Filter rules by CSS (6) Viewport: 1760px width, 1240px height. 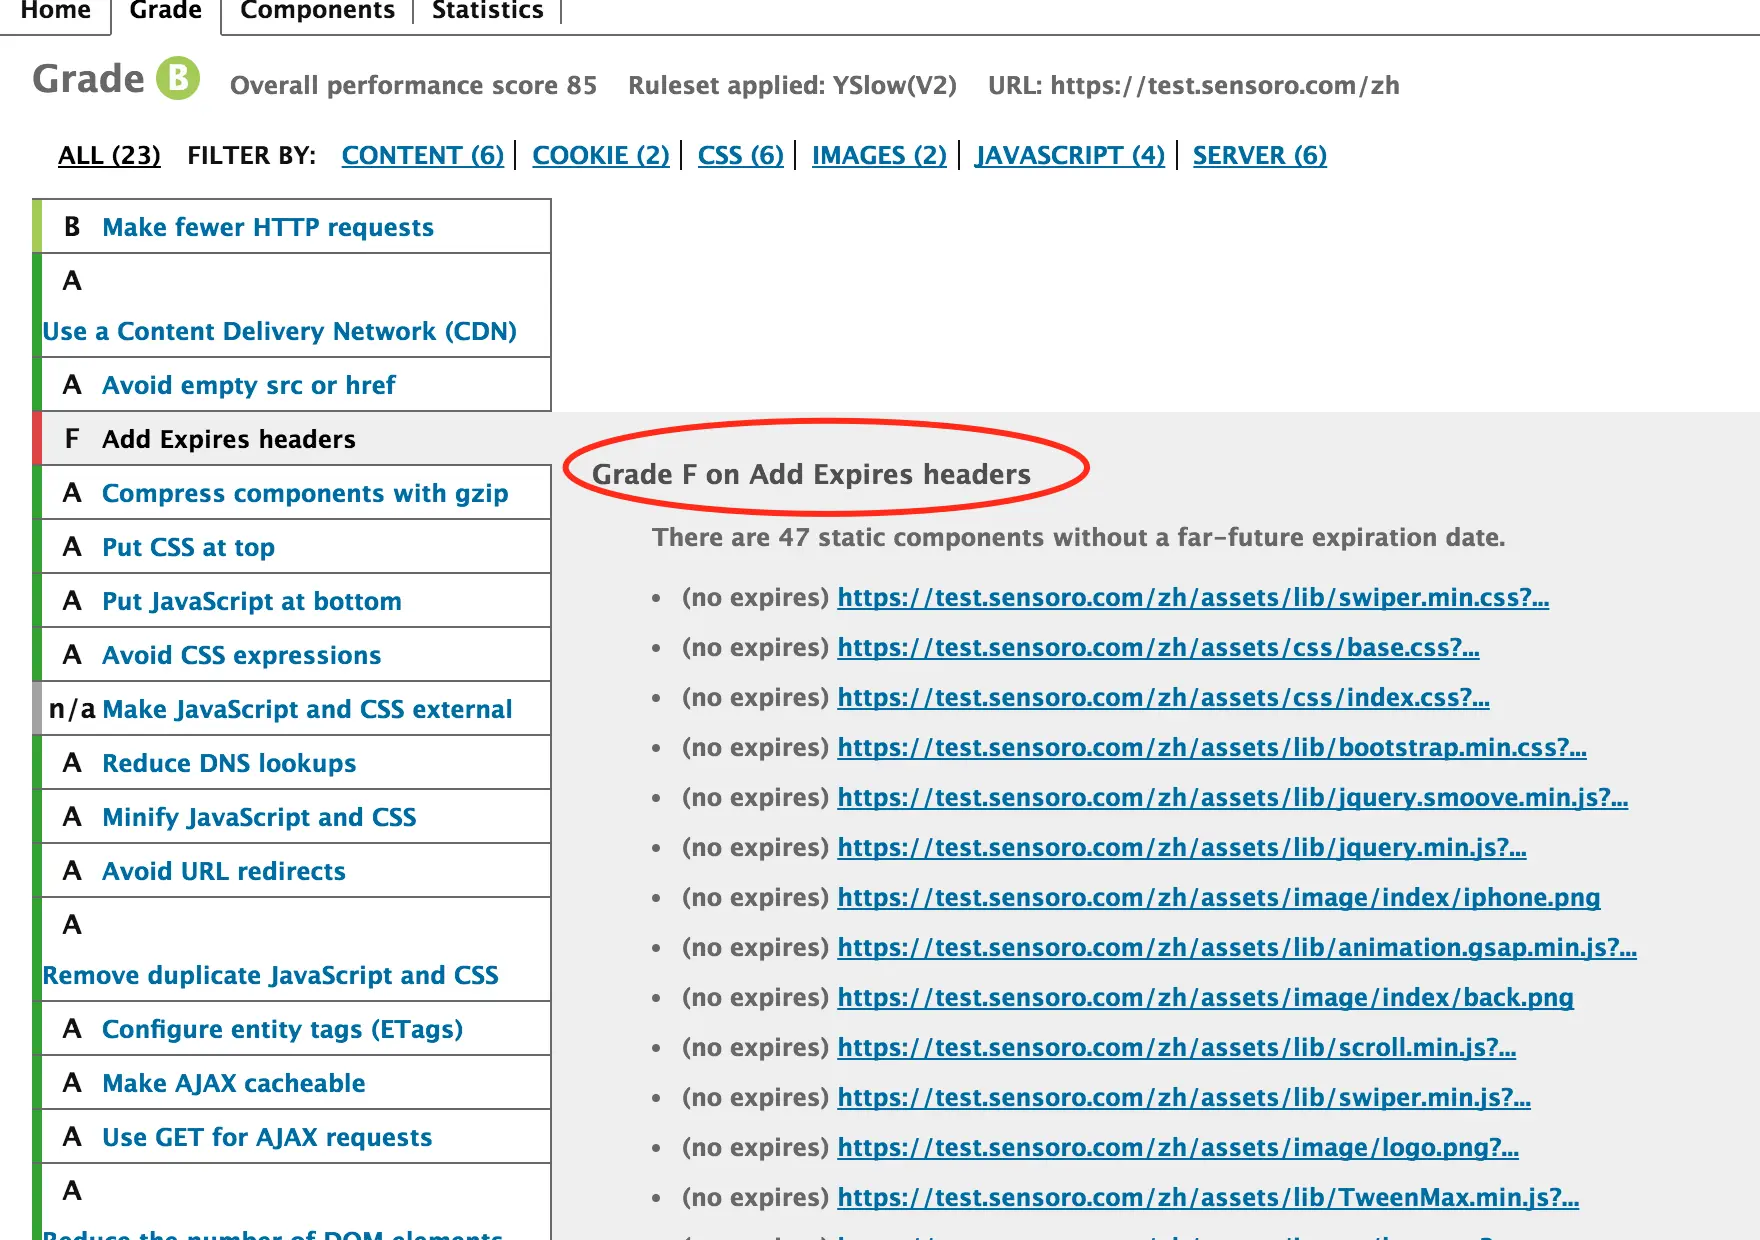[x=741, y=155]
